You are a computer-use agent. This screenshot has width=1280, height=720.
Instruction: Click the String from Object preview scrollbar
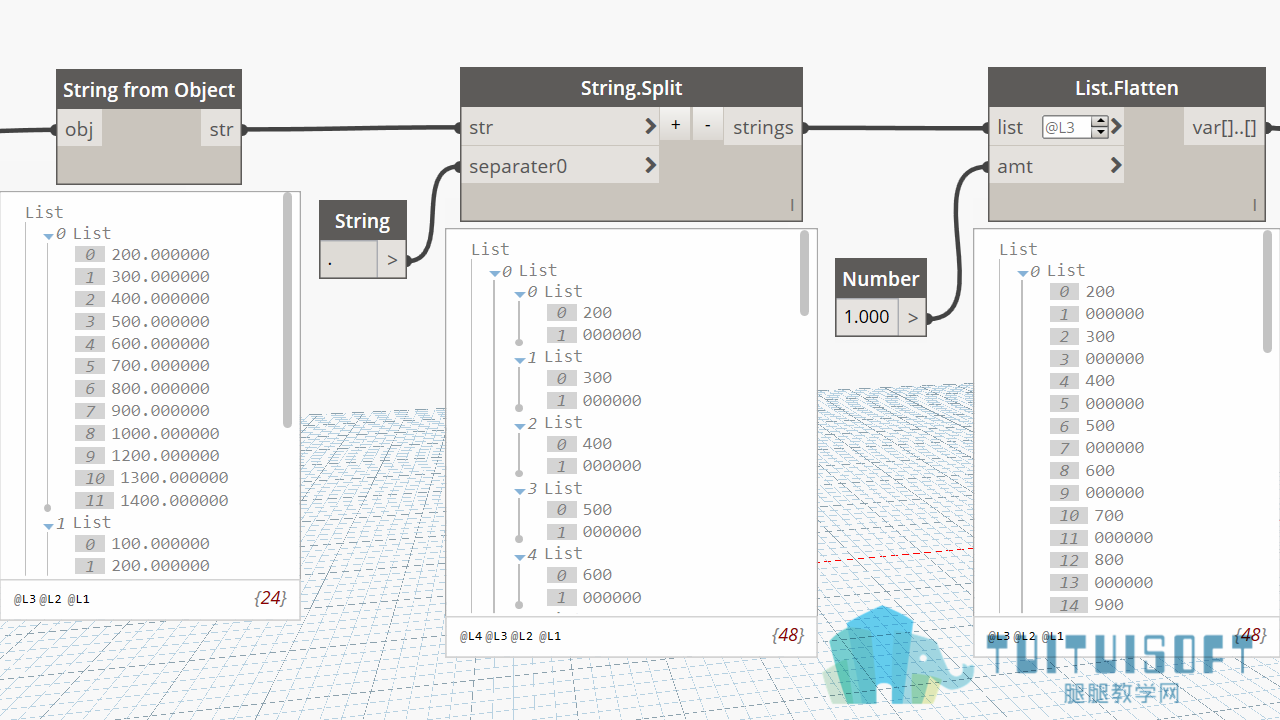(x=288, y=310)
